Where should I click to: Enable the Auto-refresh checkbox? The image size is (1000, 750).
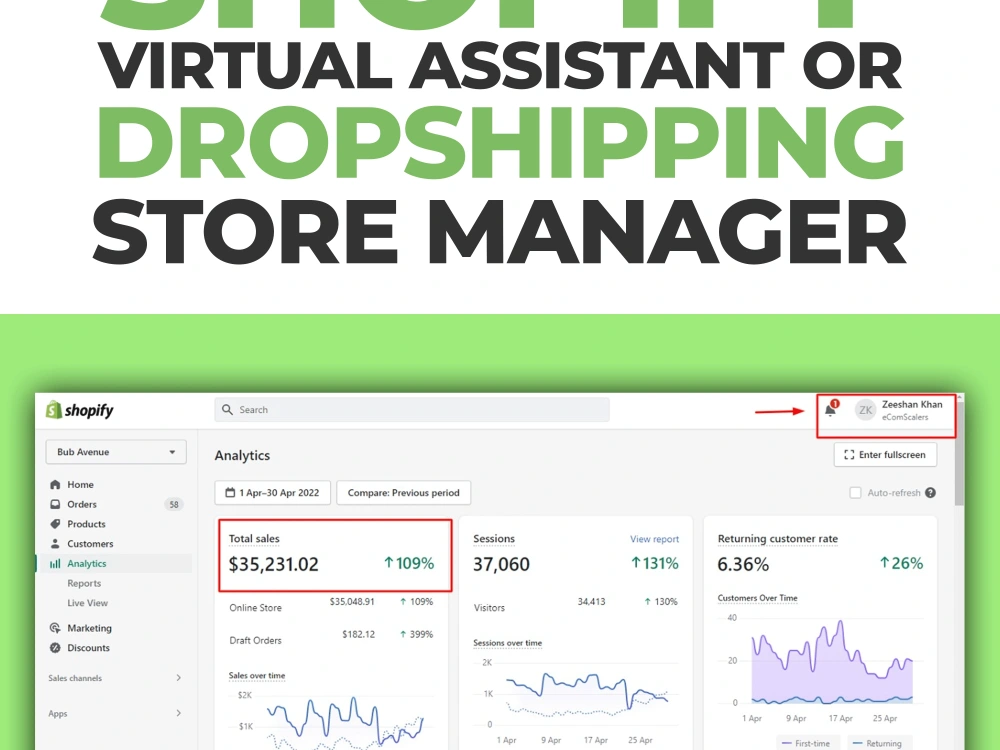tap(856, 493)
